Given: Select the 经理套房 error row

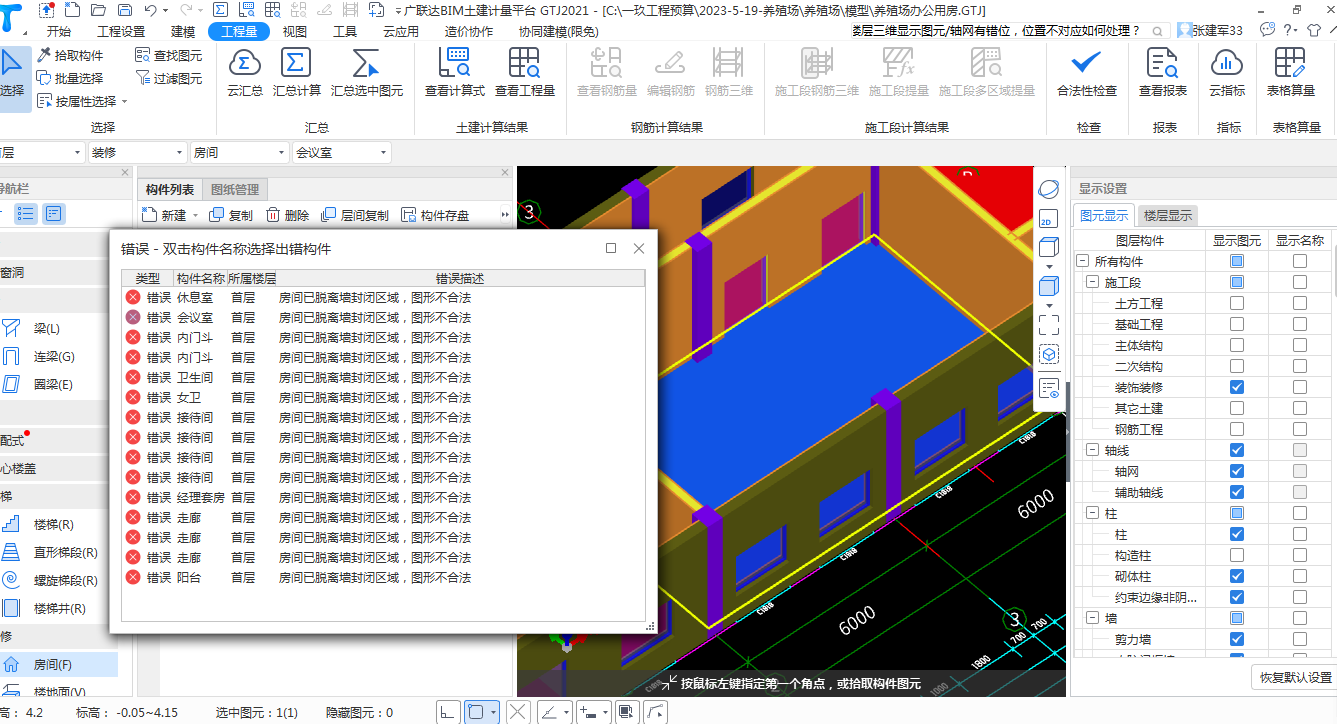Looking at the screenshot, I should pyautogui.click(x=384, y=497).
